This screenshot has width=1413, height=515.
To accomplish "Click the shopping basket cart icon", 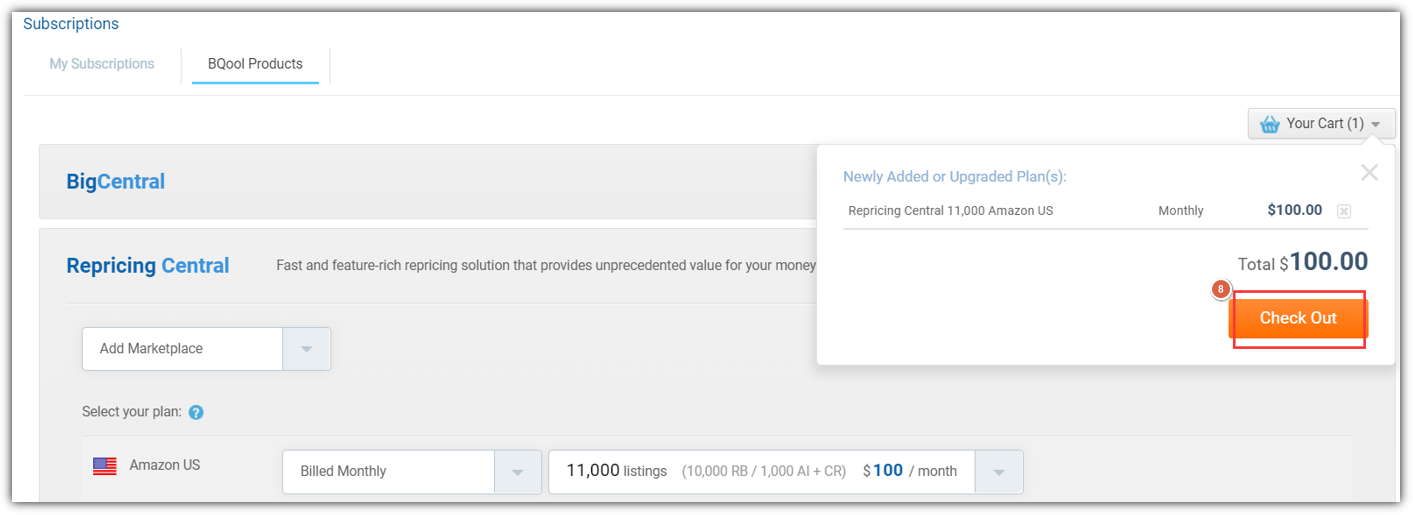I will [1270, 124].
